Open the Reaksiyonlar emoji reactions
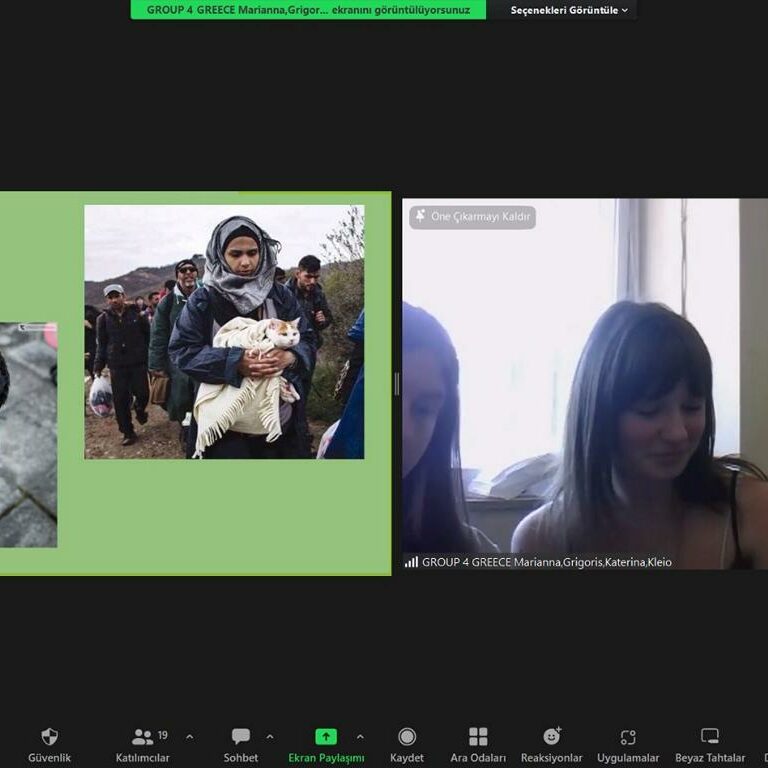This screenshot has height=768, width=768. click(x=551, y=737)
